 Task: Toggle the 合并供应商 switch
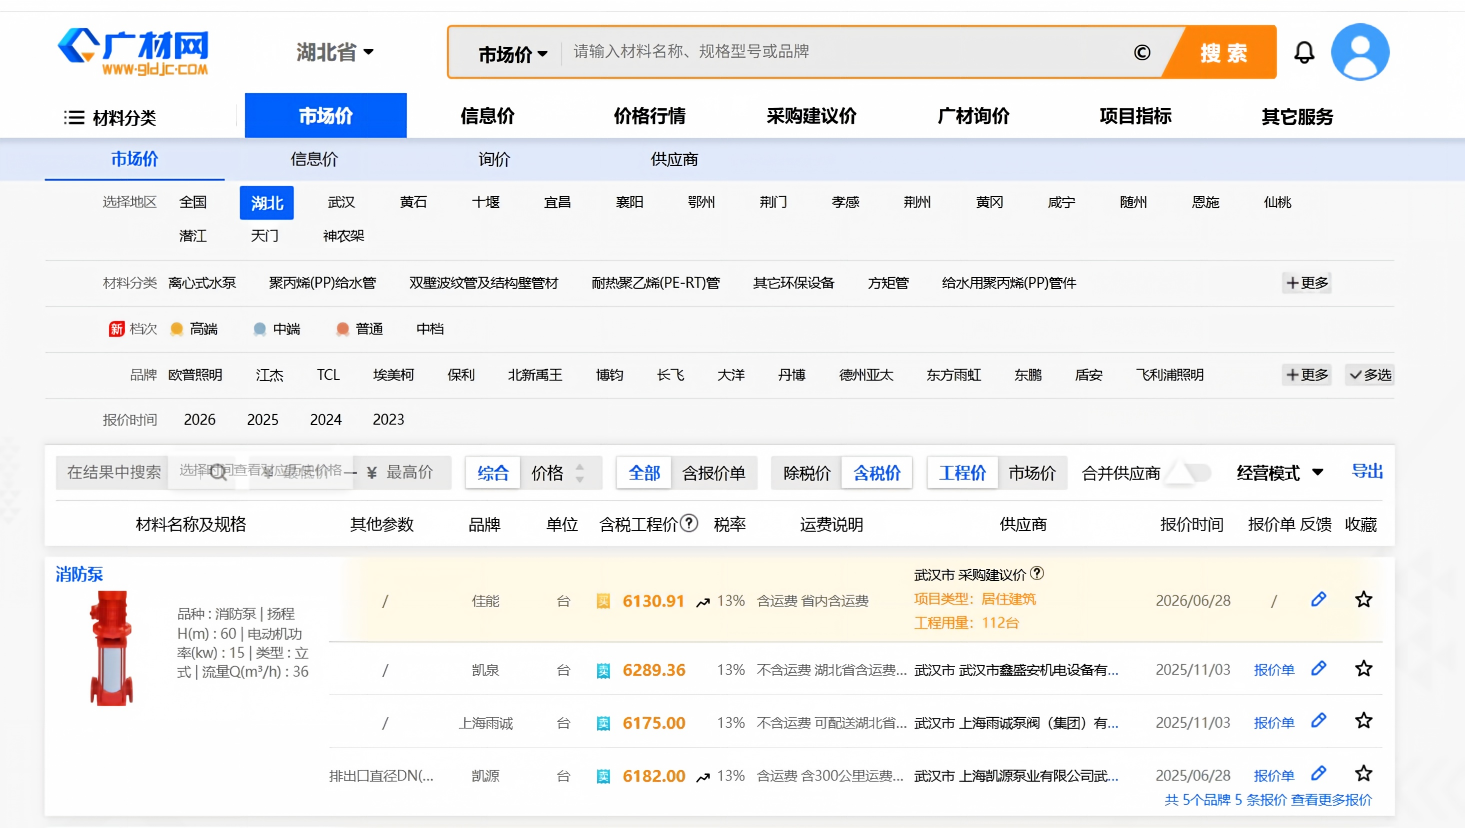(x=1188, y=473)
